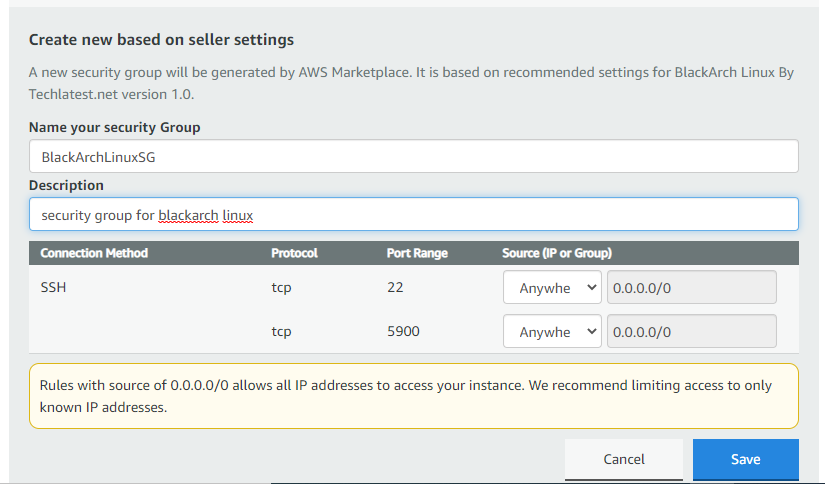Click the Source (IP or Group) header
The image size is (825, 484).
[x=557, y=253]
